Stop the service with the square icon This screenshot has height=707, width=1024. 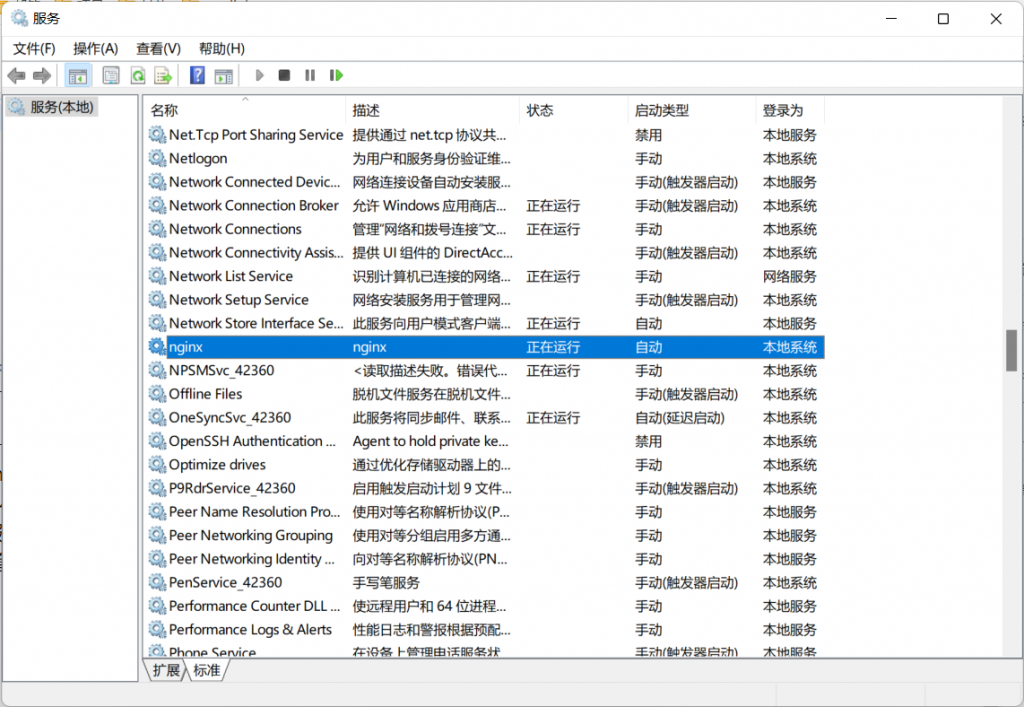[285, 75]
